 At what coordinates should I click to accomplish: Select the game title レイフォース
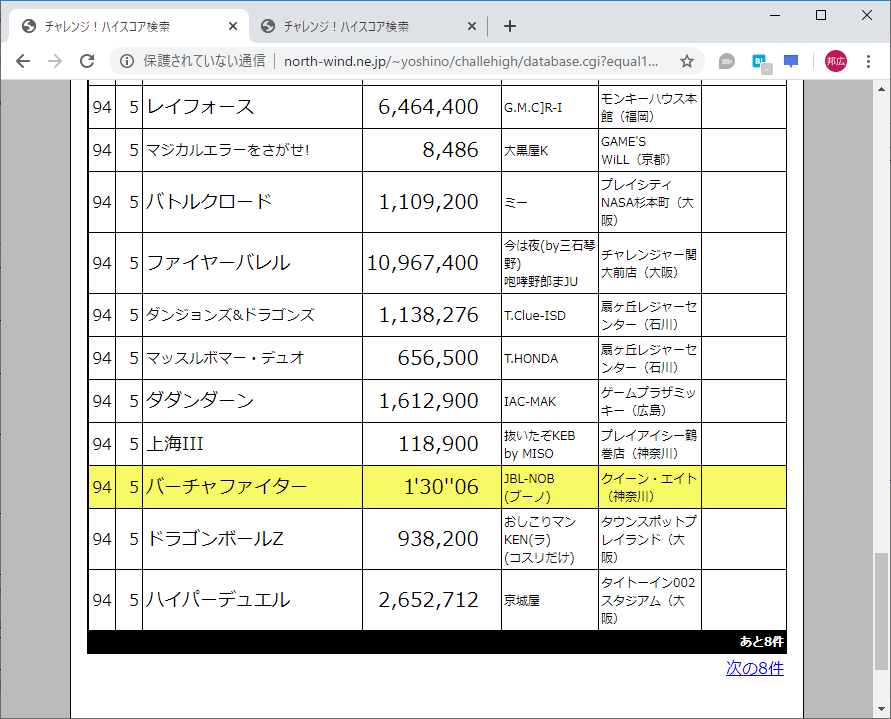click(200, 107)
